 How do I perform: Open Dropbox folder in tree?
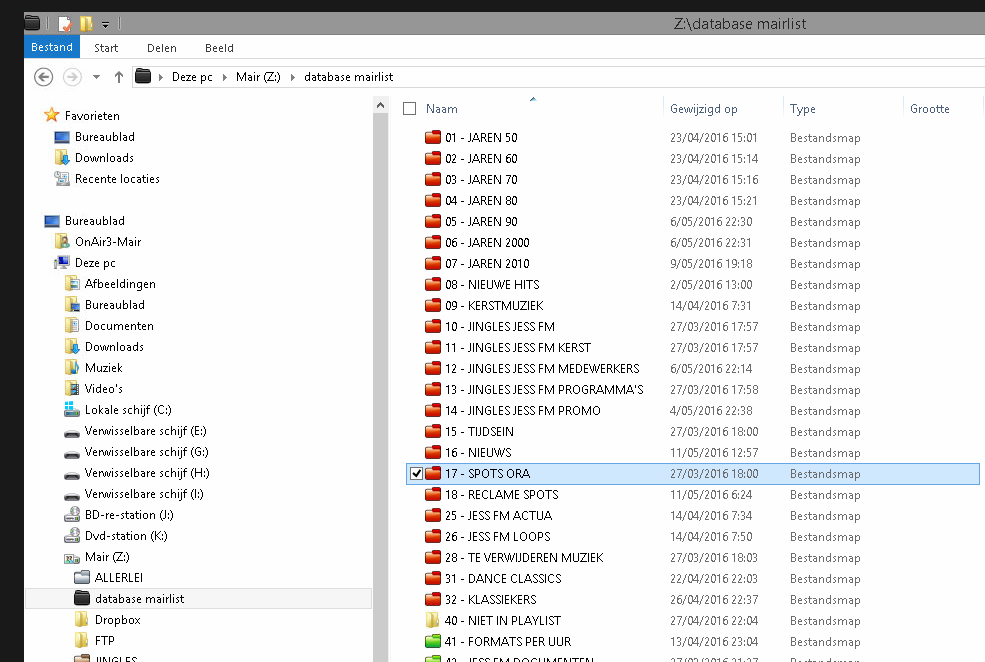tap(117, 620)
